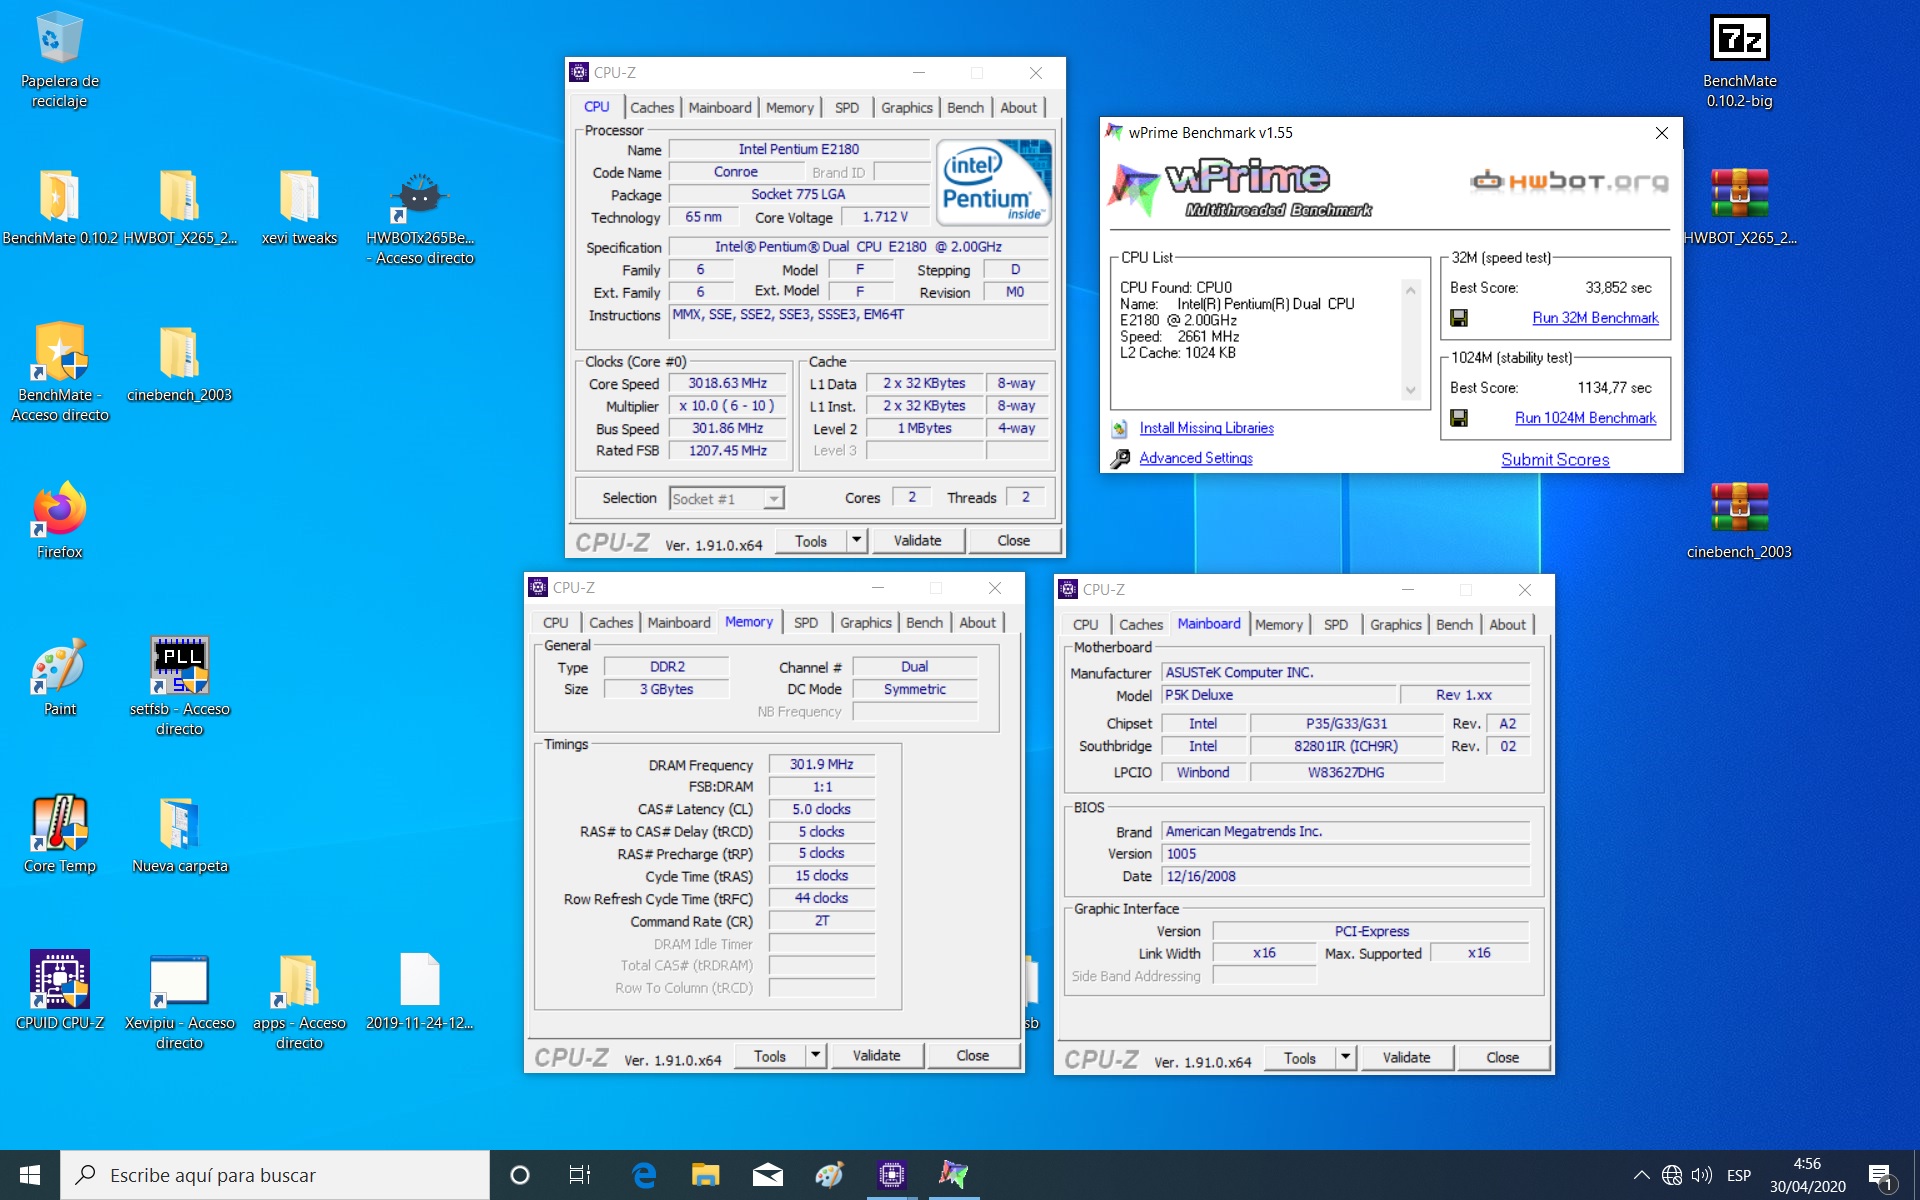This screenshot has height=1200, width=1920.
Task: Open Tools dropdown arrow in Memory window
Action: point(815,1056)
